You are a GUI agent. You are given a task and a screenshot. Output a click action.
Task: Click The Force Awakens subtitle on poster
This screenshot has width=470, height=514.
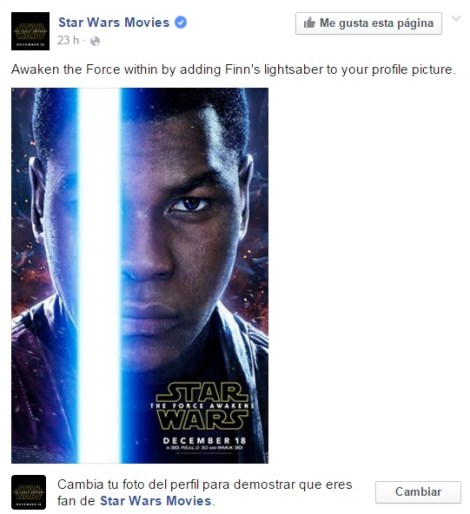pos(202,406)
